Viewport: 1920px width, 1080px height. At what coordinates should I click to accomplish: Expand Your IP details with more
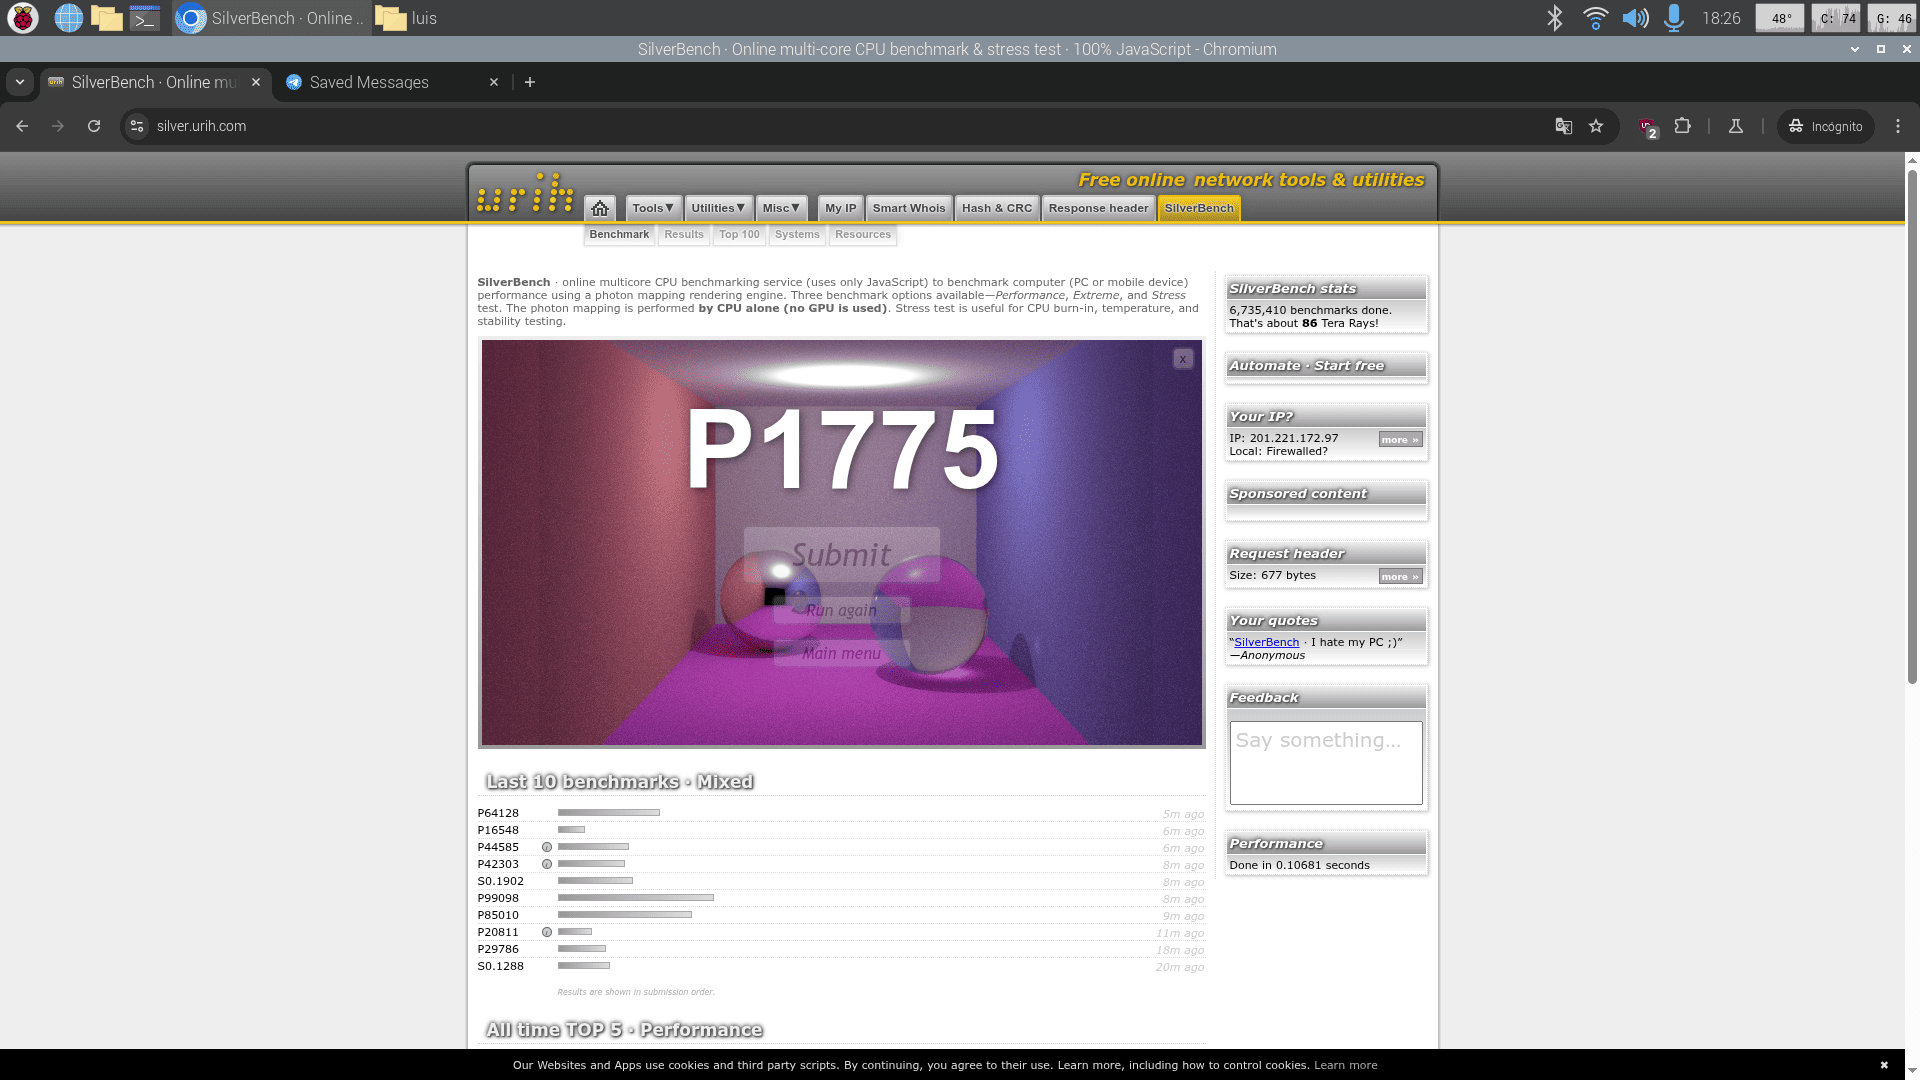pos(1400,440)
